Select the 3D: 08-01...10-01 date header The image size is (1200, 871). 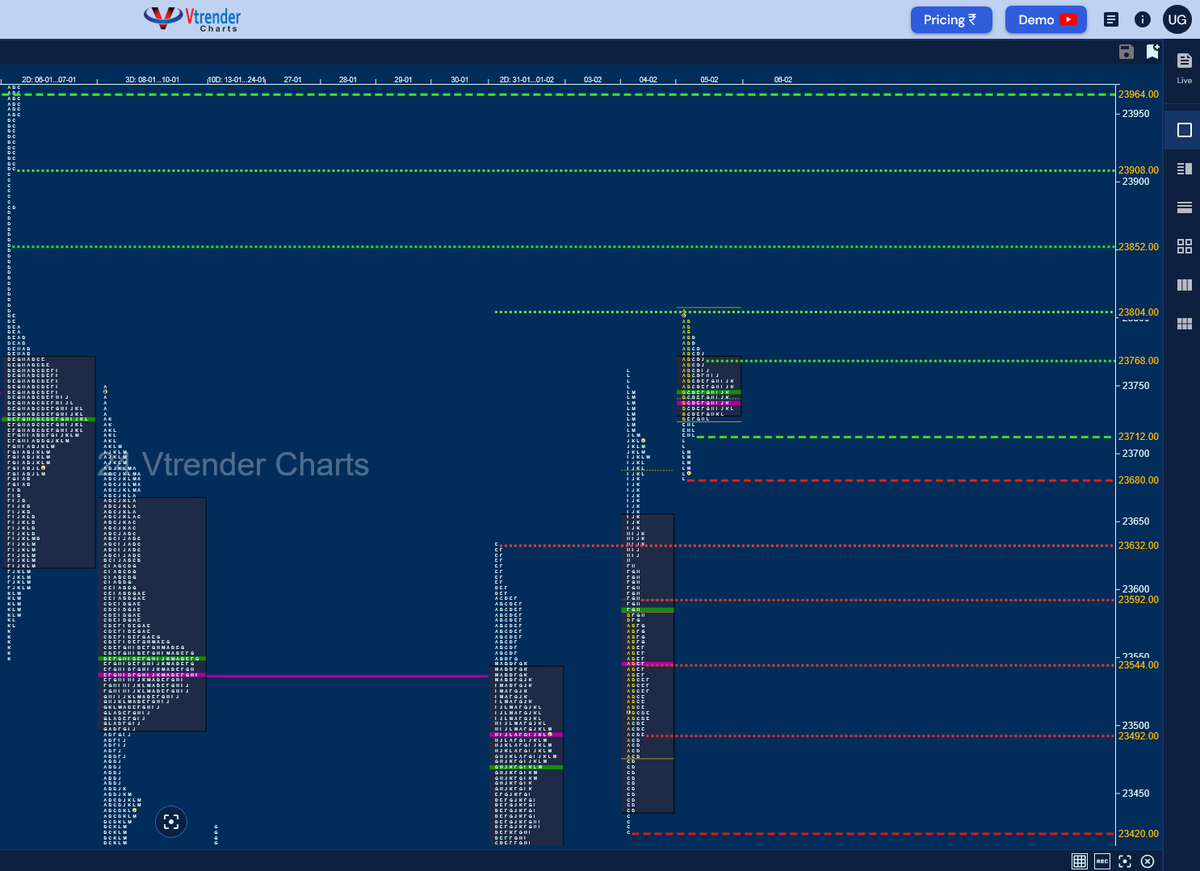pyautogui.click(x=152, y=79)
